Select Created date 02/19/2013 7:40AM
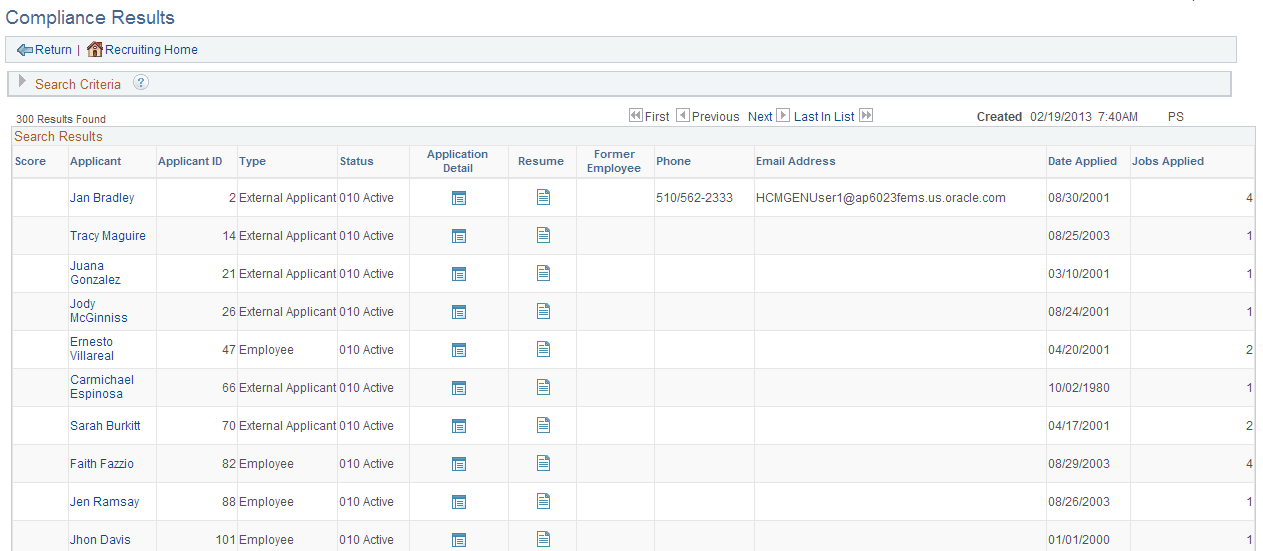The height and width of the screenshot is (551, 1263). [1084, 117]
